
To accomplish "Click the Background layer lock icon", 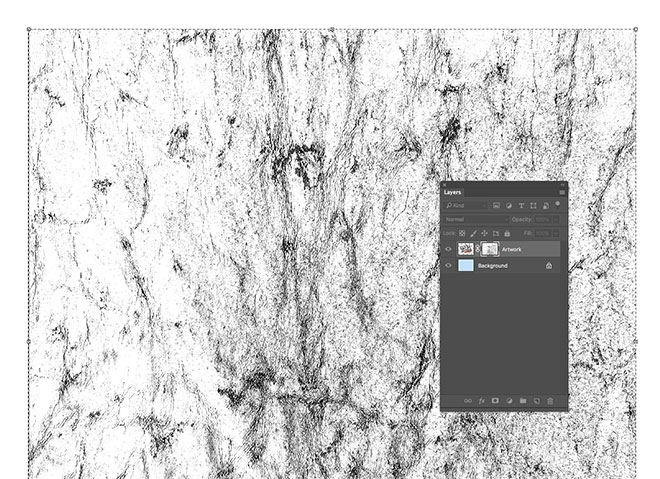I will [x=549, y=266].
